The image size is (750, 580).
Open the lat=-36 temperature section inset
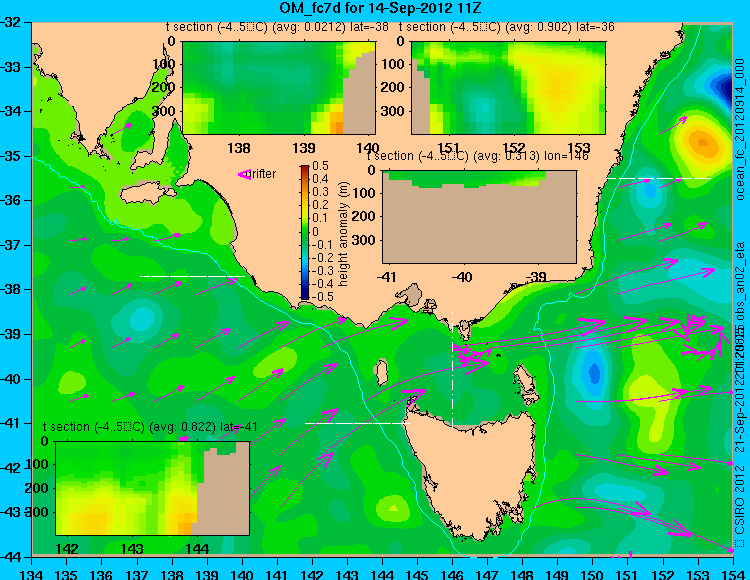pos(508,88)
